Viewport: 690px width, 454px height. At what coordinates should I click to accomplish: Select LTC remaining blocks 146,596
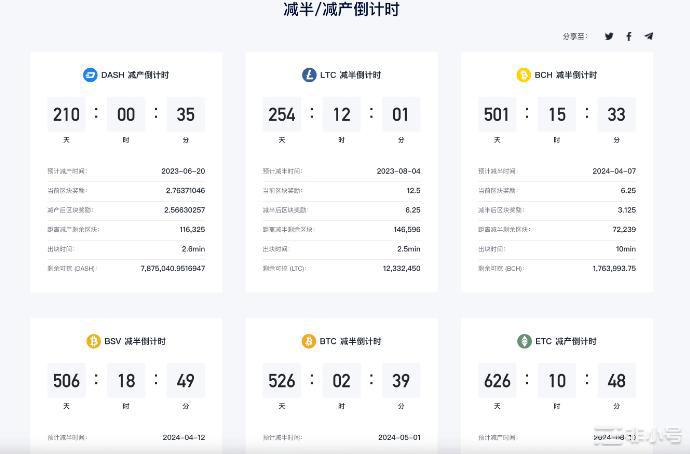click(407, 229)
